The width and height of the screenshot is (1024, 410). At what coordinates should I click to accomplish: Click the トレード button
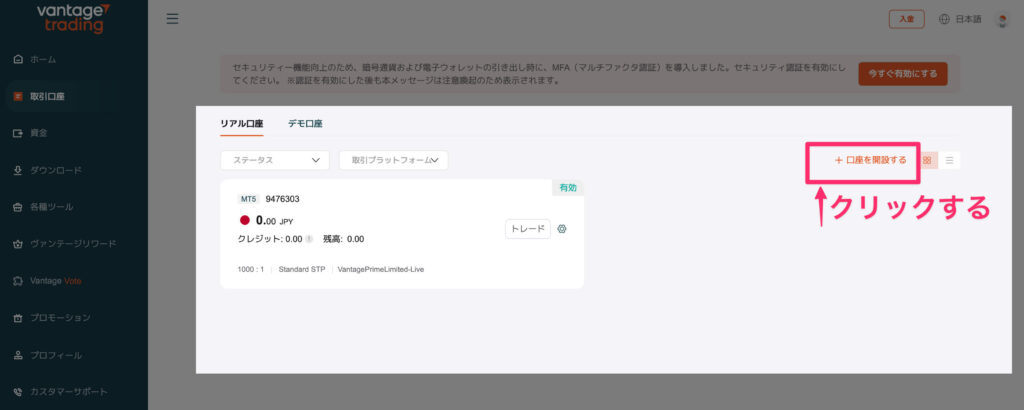[x=528, y=229]
